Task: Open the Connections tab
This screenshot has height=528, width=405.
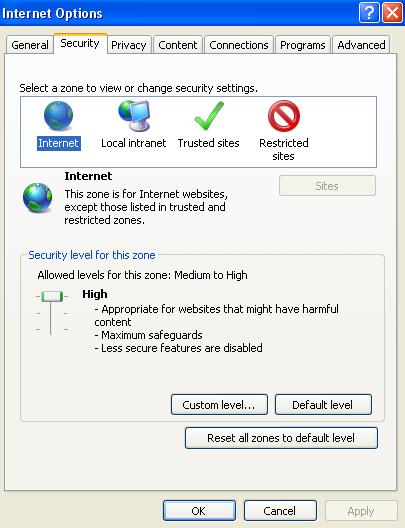Action: (239, 45)
